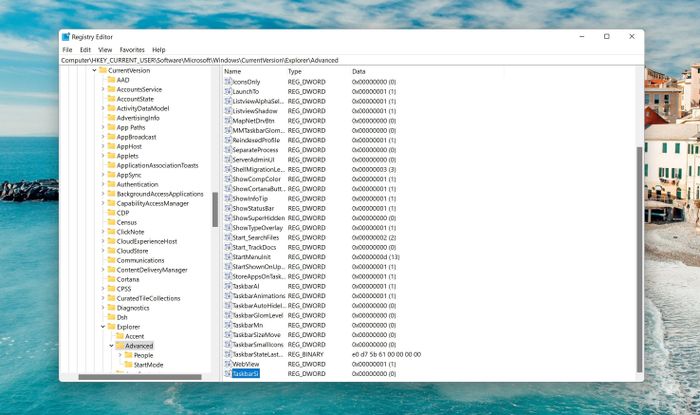The image size is (700, 415).
Task: Collapse the CurrentVersion tree node
Action: [x=94, y=71]
